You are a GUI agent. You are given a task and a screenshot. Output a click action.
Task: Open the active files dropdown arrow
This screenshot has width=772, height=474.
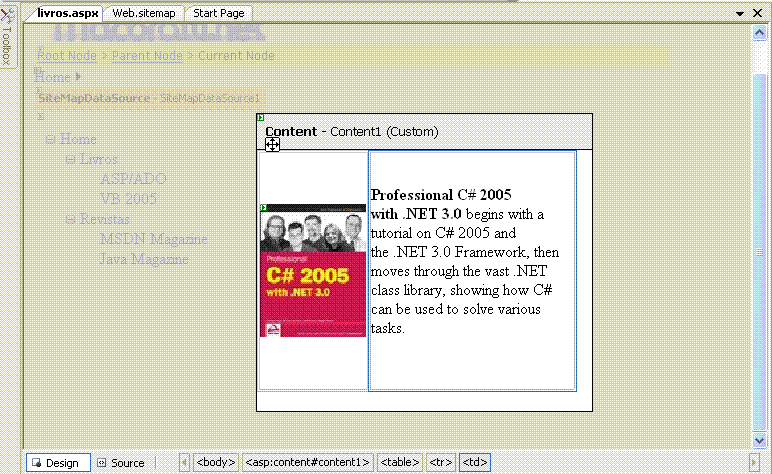740,13
